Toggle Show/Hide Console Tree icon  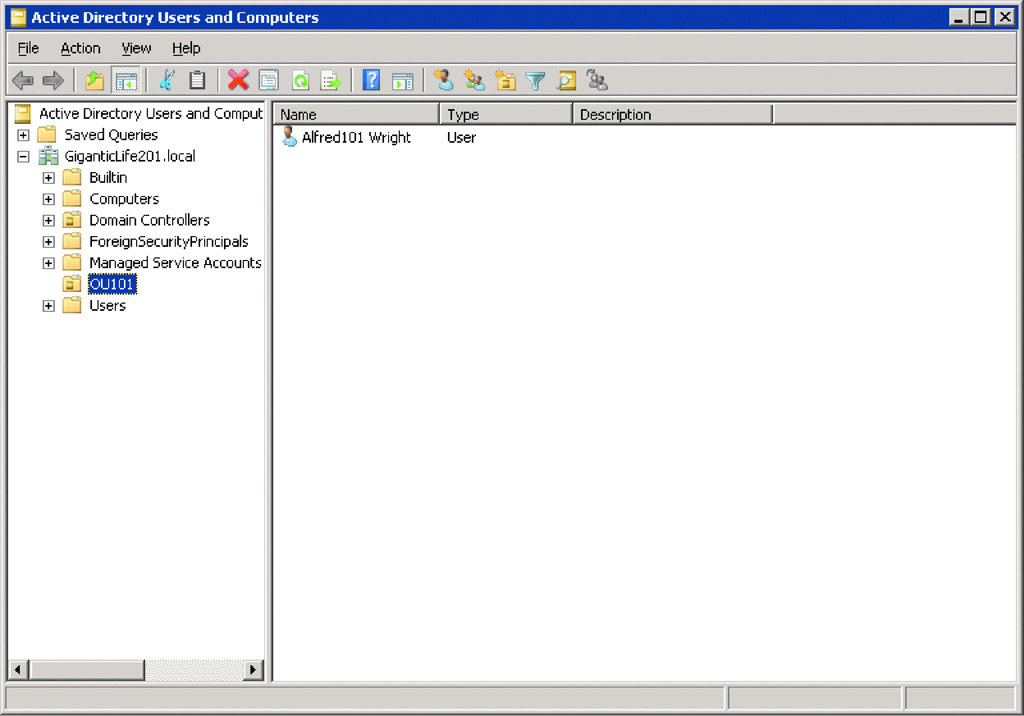126,81
